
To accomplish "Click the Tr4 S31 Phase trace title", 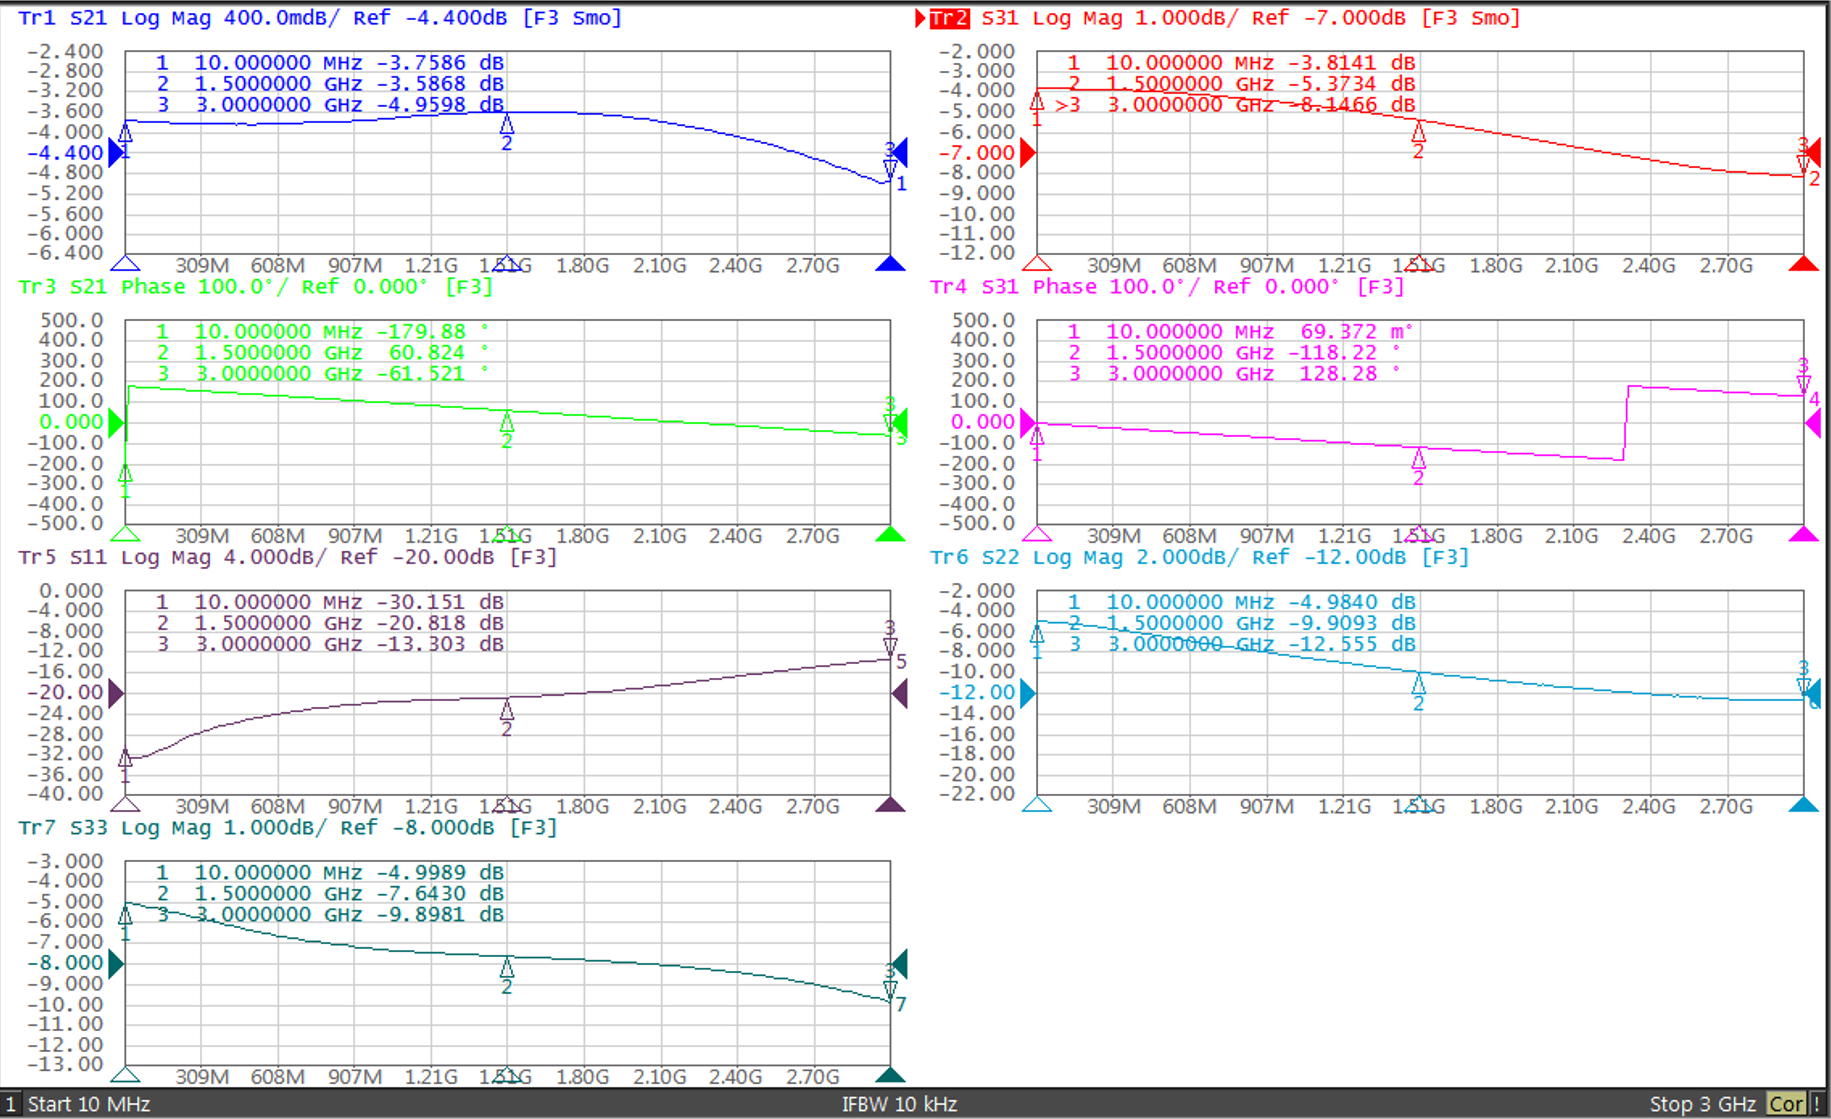I will click(1167, 287).
